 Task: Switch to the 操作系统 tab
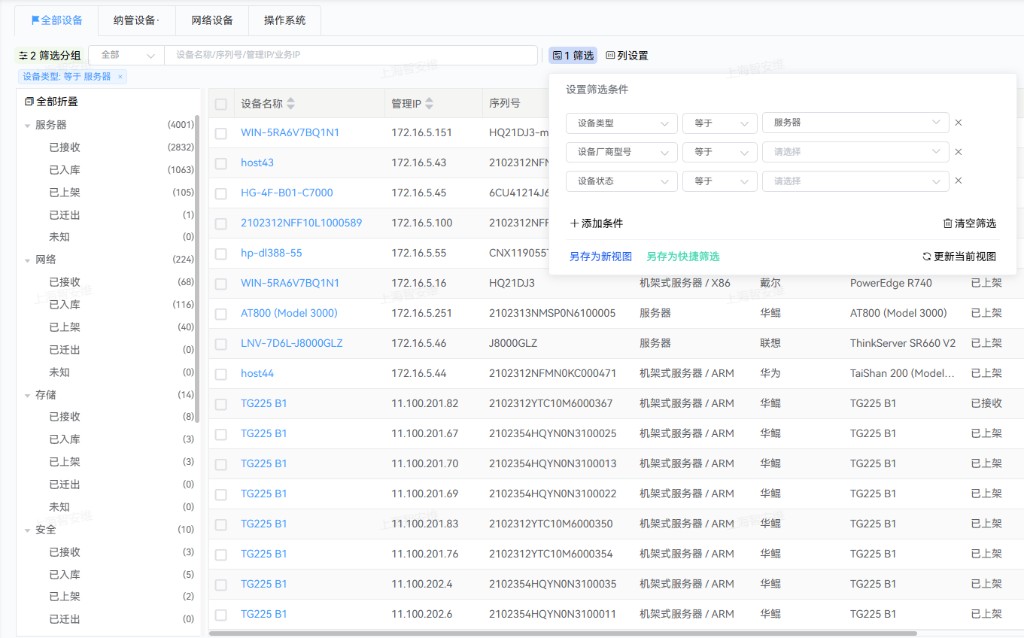(285, 20)
